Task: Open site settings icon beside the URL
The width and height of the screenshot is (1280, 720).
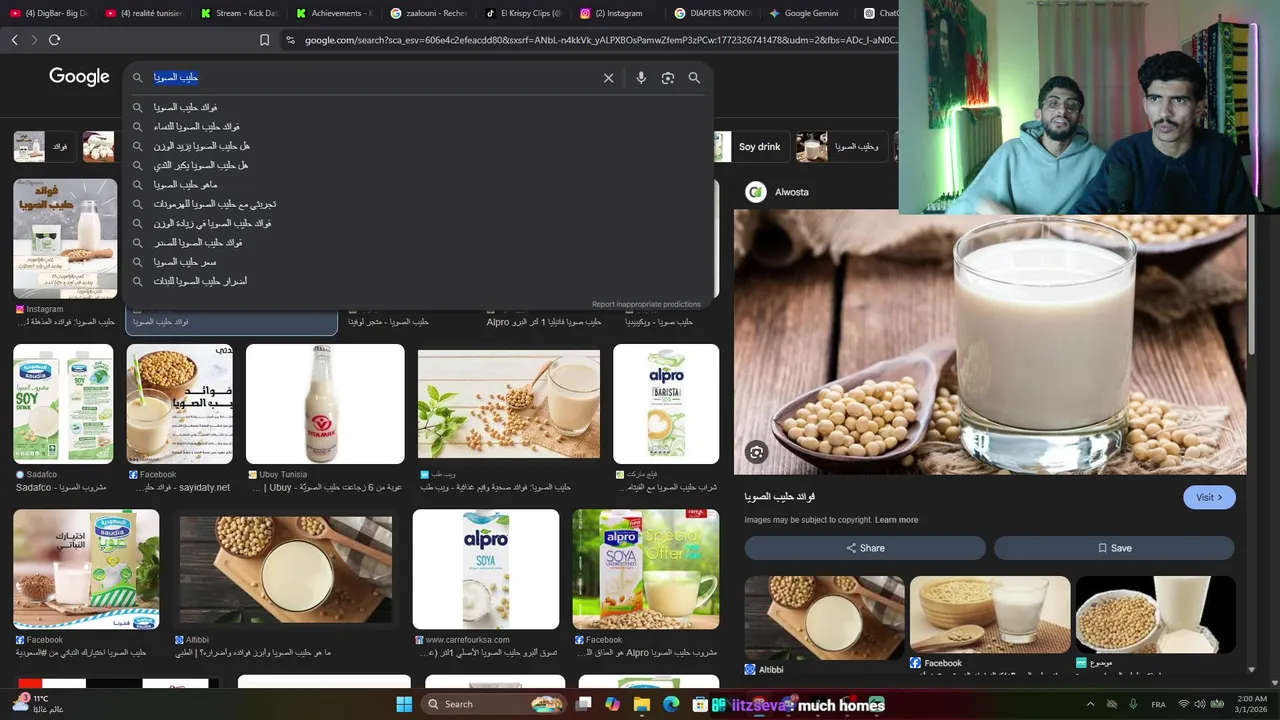Action: 290,40
